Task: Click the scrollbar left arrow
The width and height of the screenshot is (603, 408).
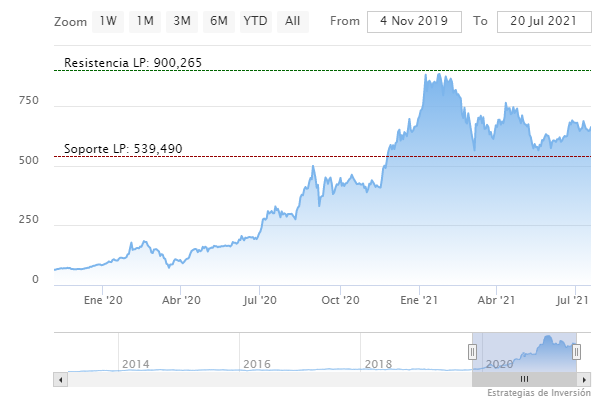Action: click(x=60, y=380)
